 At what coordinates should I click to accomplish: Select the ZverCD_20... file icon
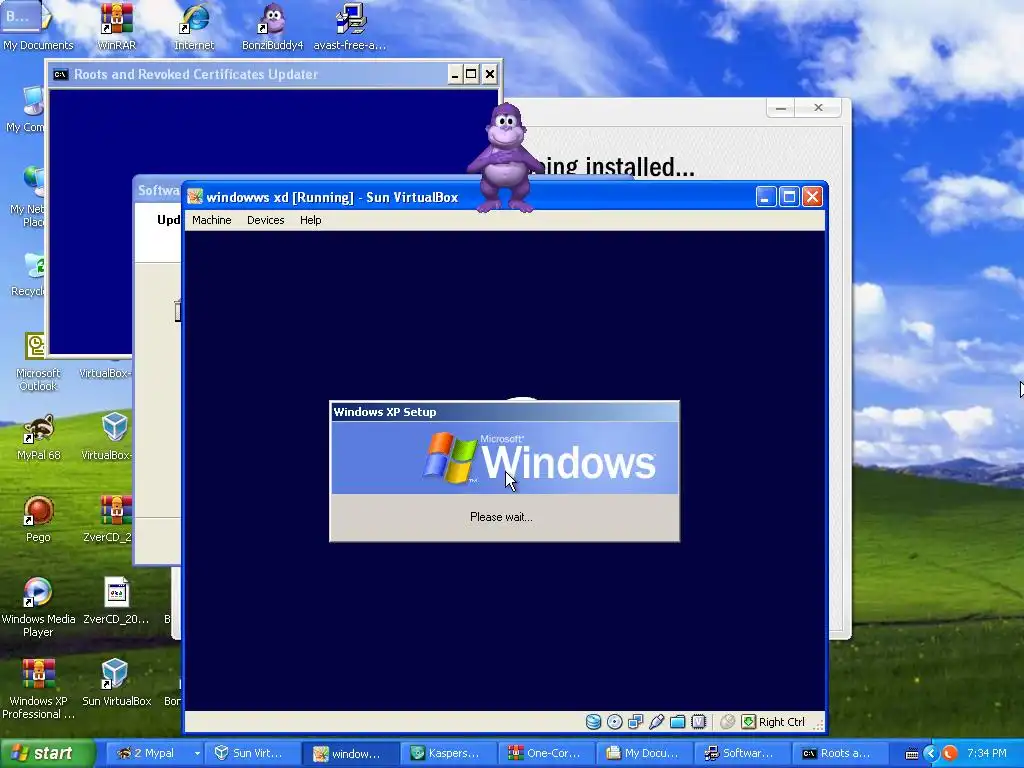(x=116, y=602)
